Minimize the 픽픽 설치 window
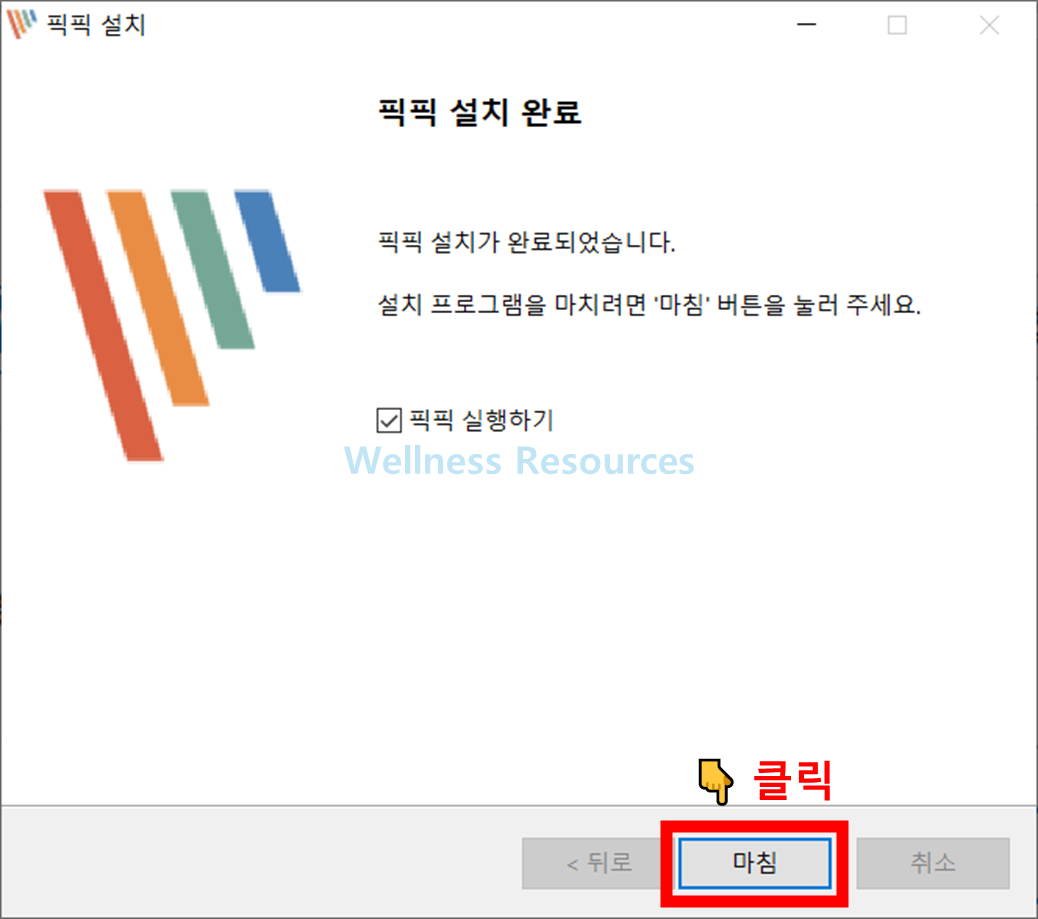 (806, 25)
